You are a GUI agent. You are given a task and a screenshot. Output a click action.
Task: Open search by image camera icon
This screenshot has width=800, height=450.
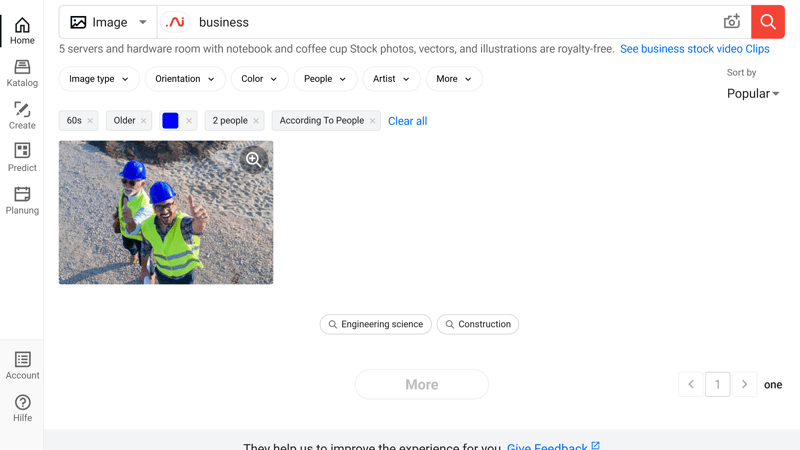tap(732, 22)
